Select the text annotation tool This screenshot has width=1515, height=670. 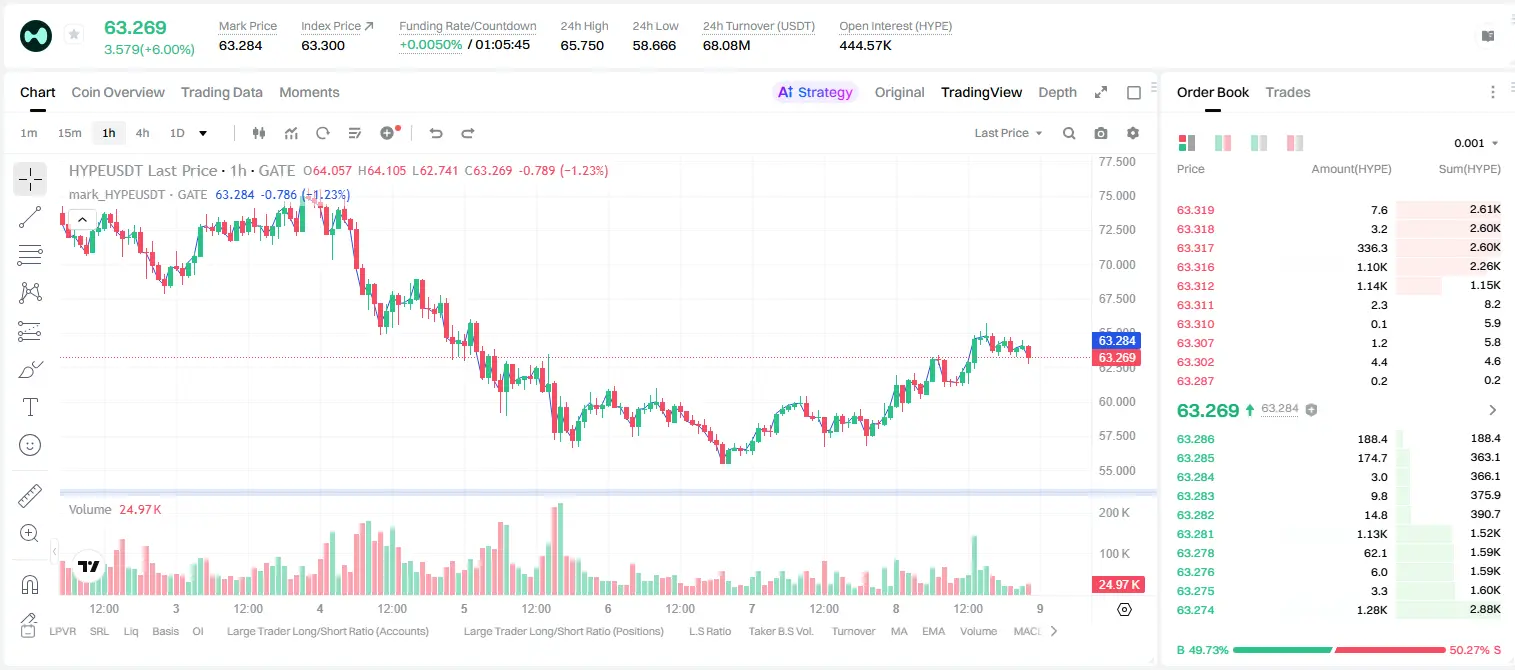point(30,407)
